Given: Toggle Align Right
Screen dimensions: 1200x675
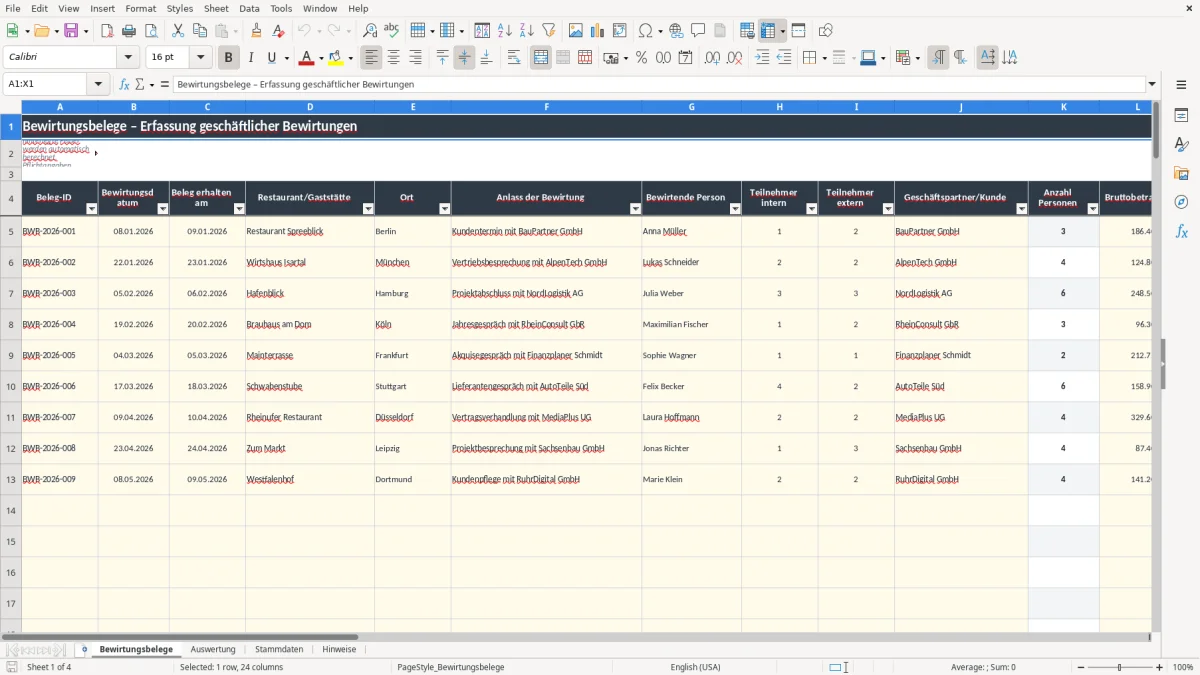Looking at the screenshot, I should 415,58.
